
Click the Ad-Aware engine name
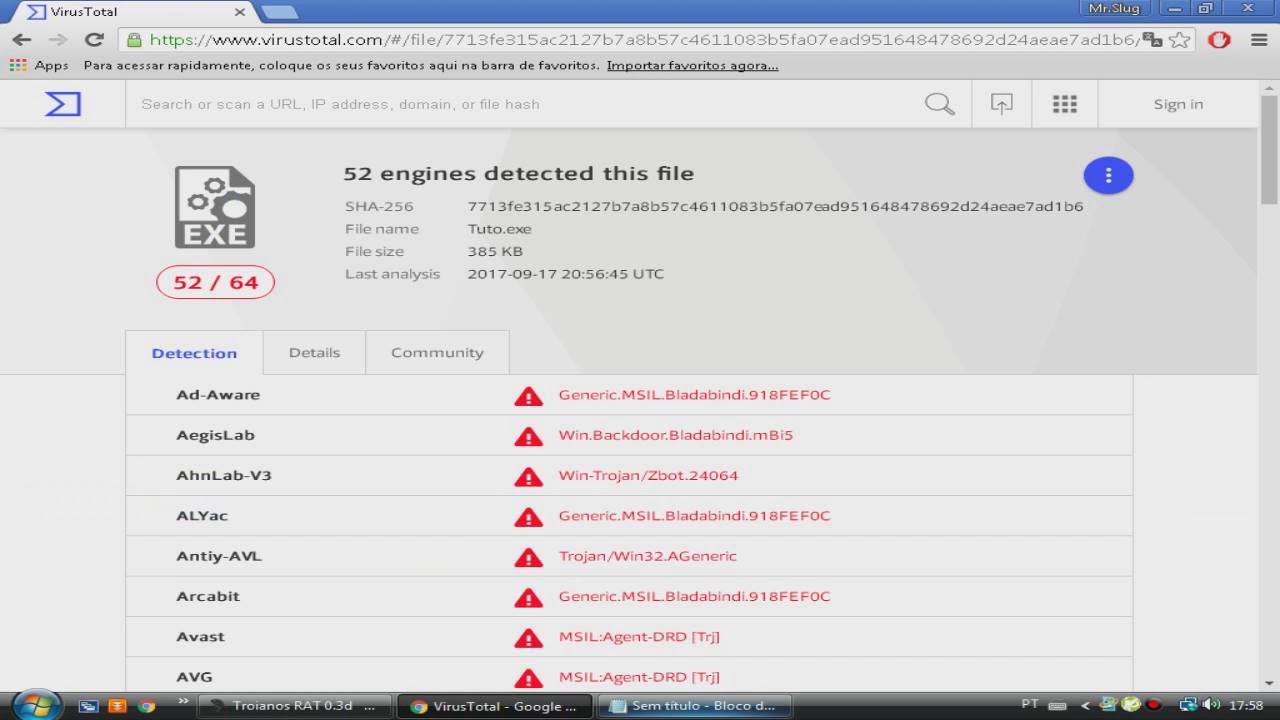(x=218, y=395)
